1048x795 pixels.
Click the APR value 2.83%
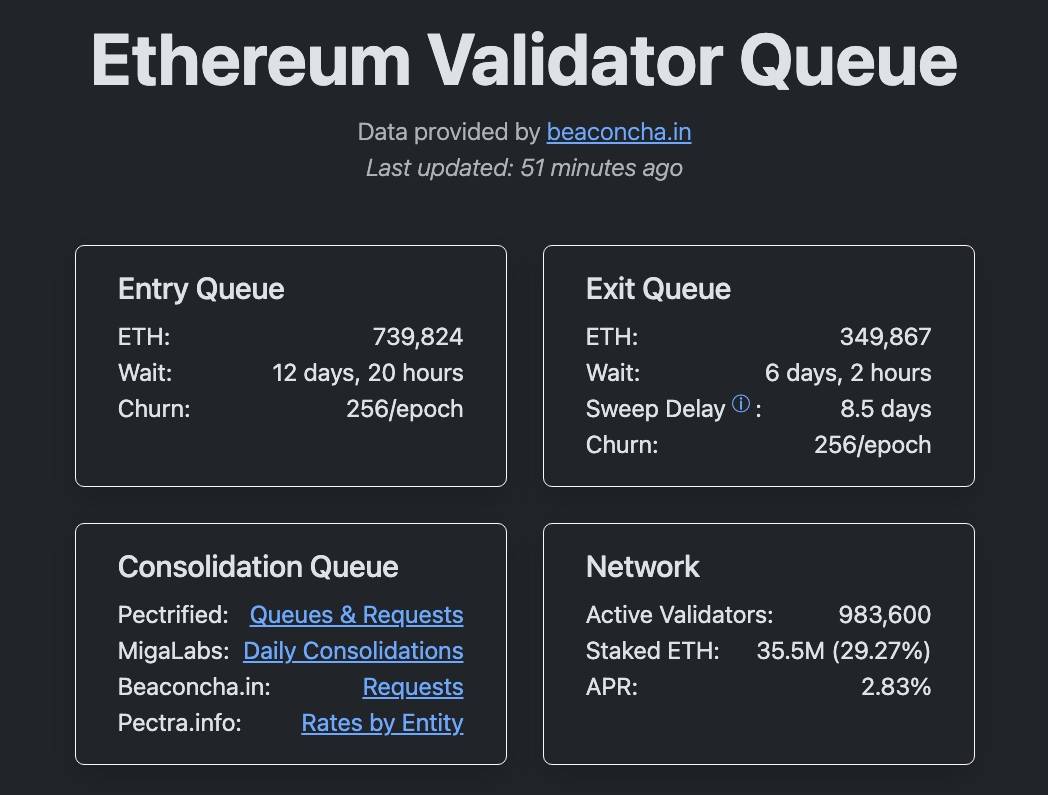pyautogui.click(x=895, y=687)
